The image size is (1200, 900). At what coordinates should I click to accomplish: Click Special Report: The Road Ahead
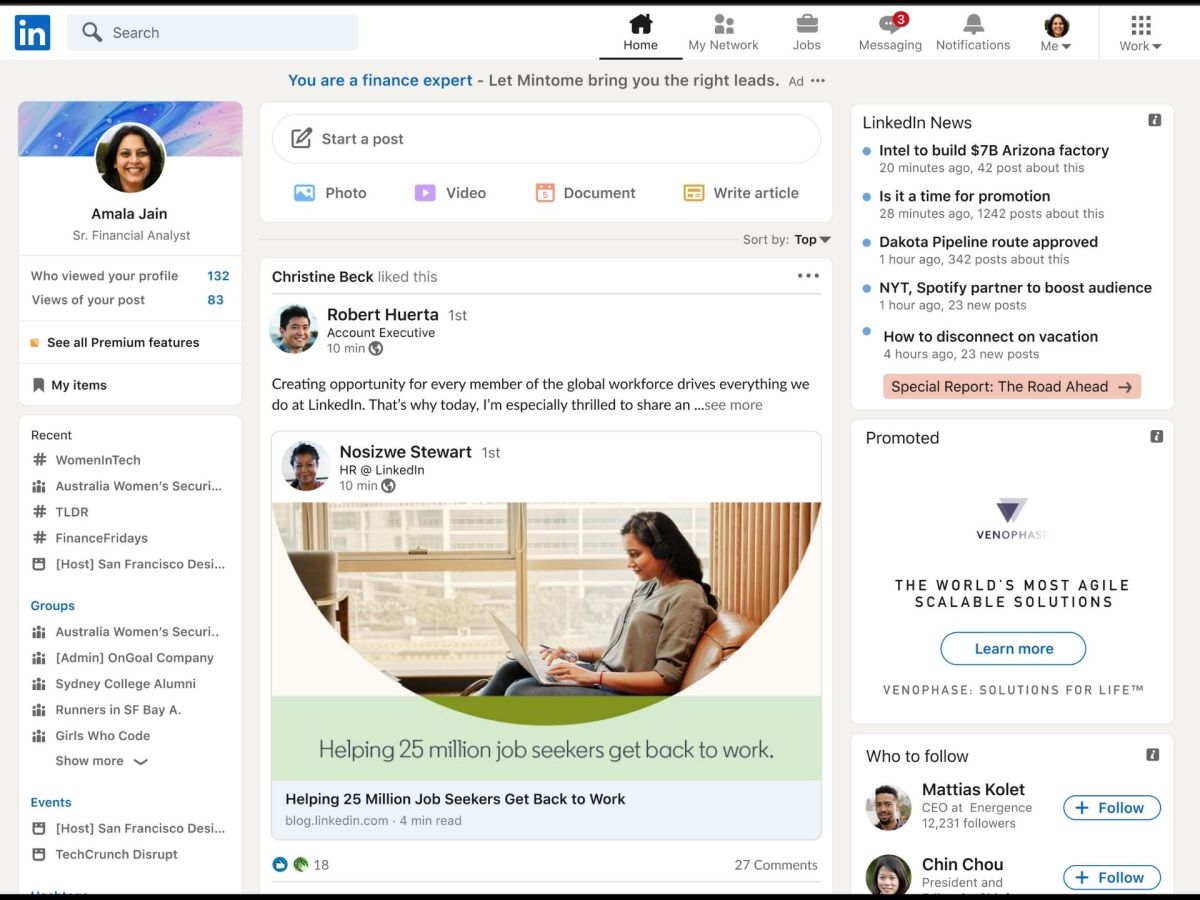tap(1012, 387)
